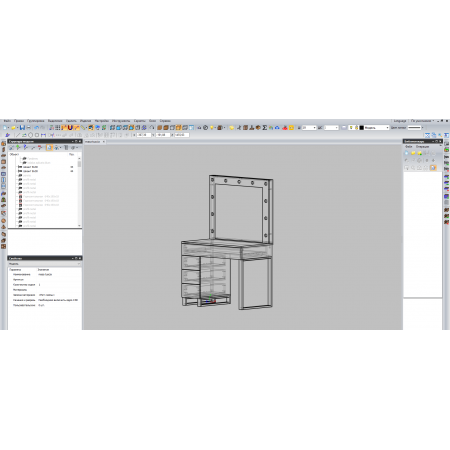Select the first bold Шкаф item in tree
Viewport: 450px width, 450px height.
click(x=30, y=167)
